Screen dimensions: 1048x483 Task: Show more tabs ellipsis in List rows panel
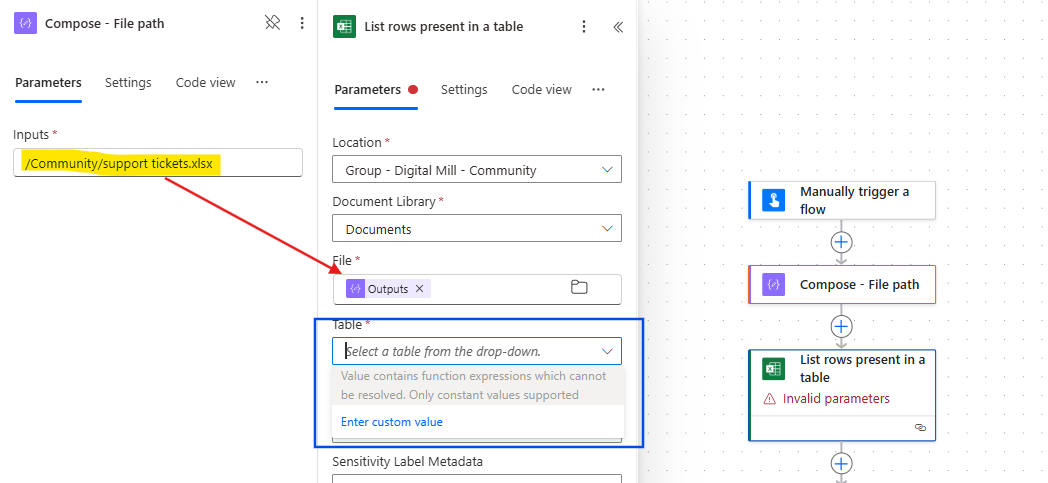(x=598, y=89)
